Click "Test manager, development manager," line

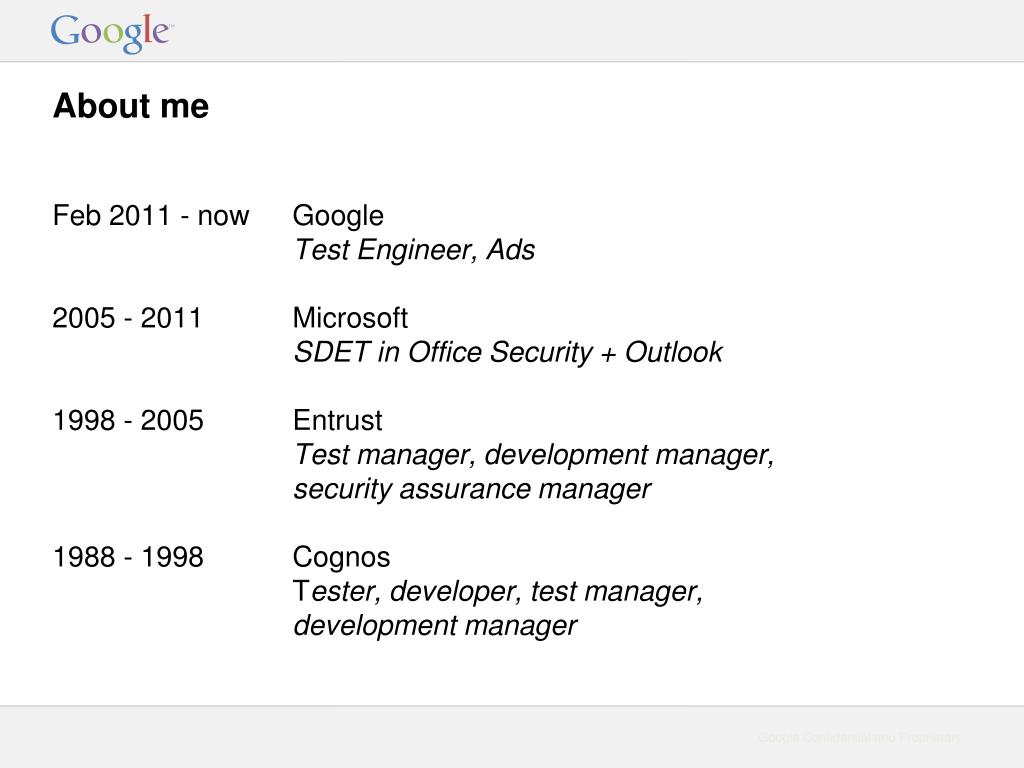click(x=534, y=455)
